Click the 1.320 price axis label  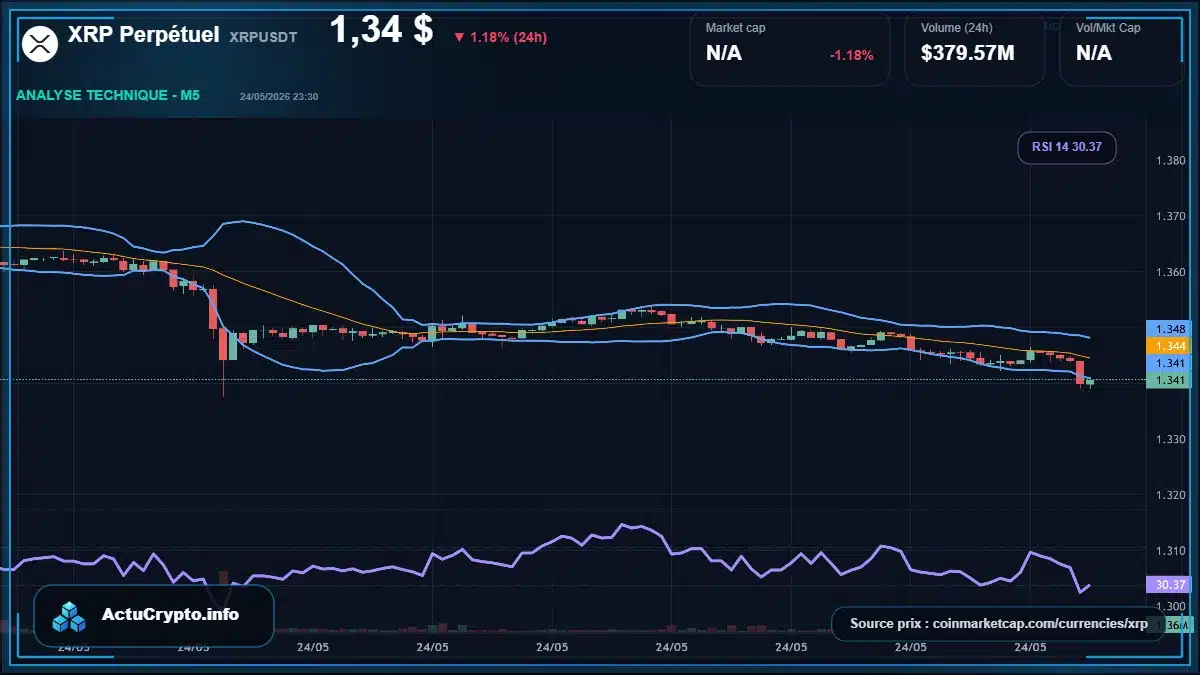click(x=1170, y=495)
